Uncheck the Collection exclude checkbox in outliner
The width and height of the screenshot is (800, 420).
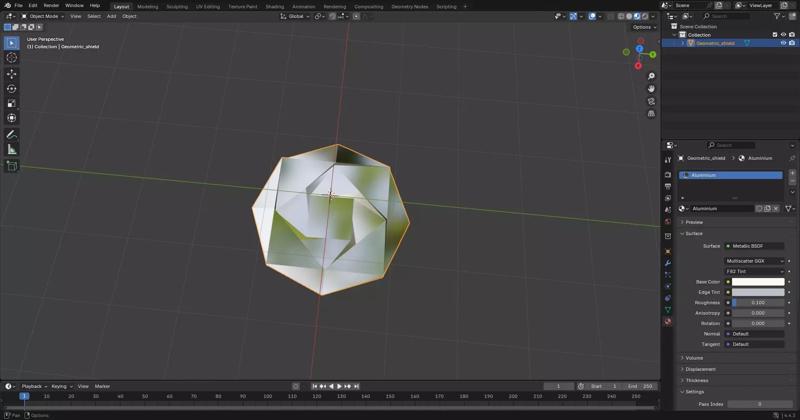(x=775, y=35)
